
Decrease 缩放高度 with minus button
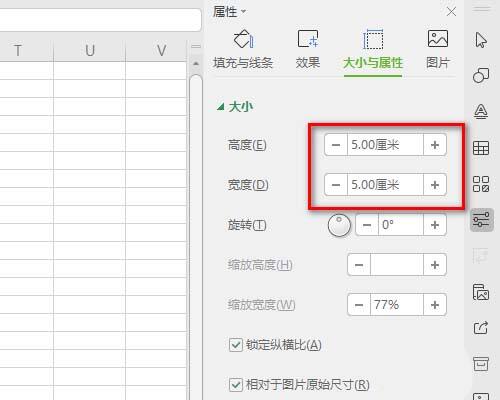(x=359, y=265)
